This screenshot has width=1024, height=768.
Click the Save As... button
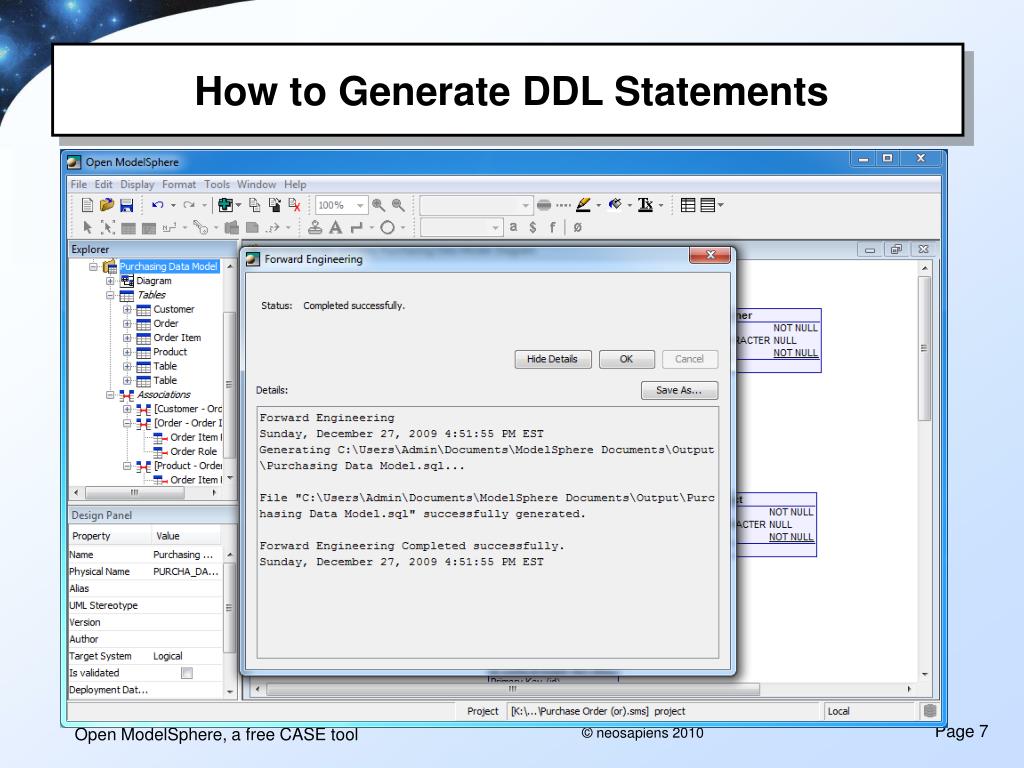[679, 391]
